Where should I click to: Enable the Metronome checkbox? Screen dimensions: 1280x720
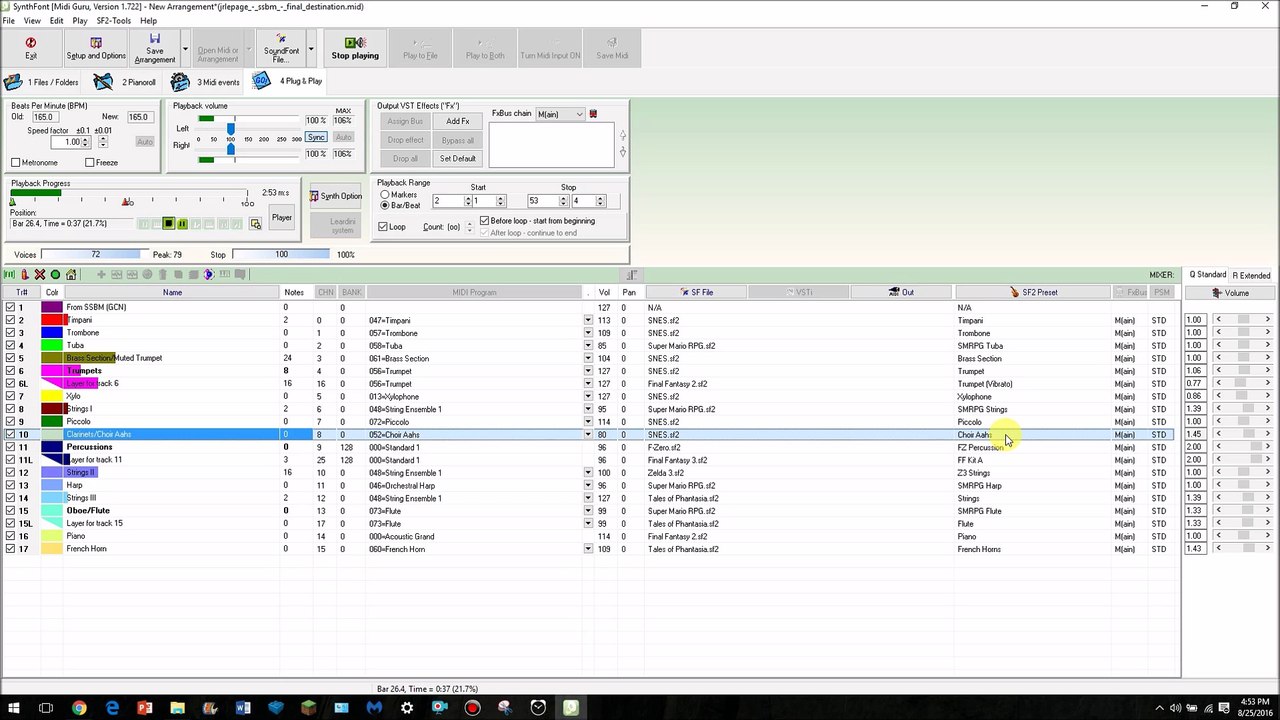16,163
